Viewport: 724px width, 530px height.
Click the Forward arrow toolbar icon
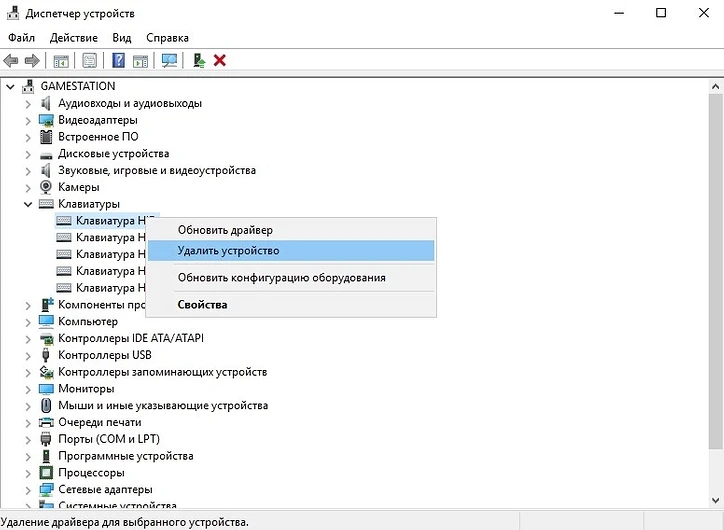32,60
